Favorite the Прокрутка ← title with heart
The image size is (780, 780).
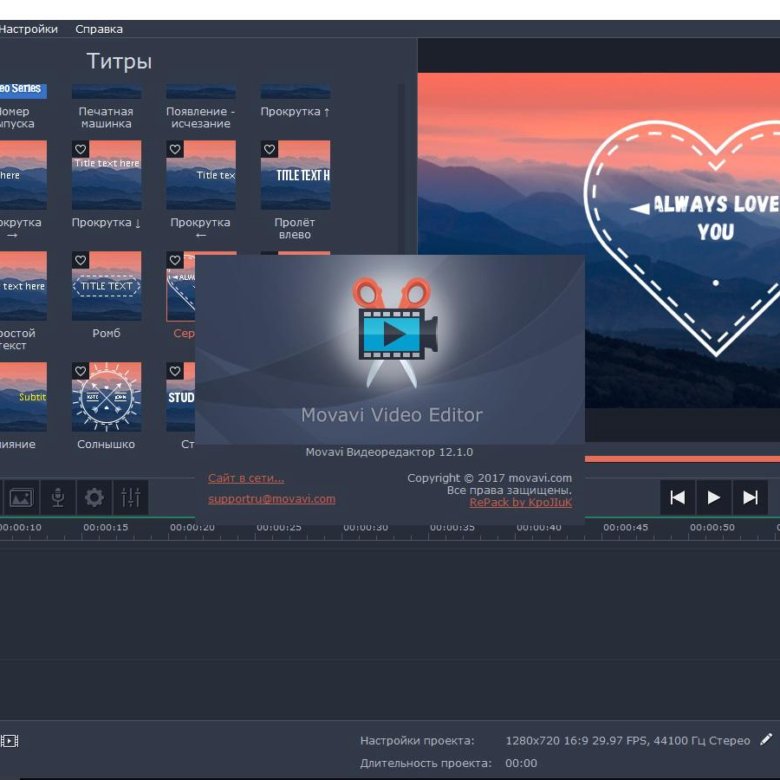point(175,149)
